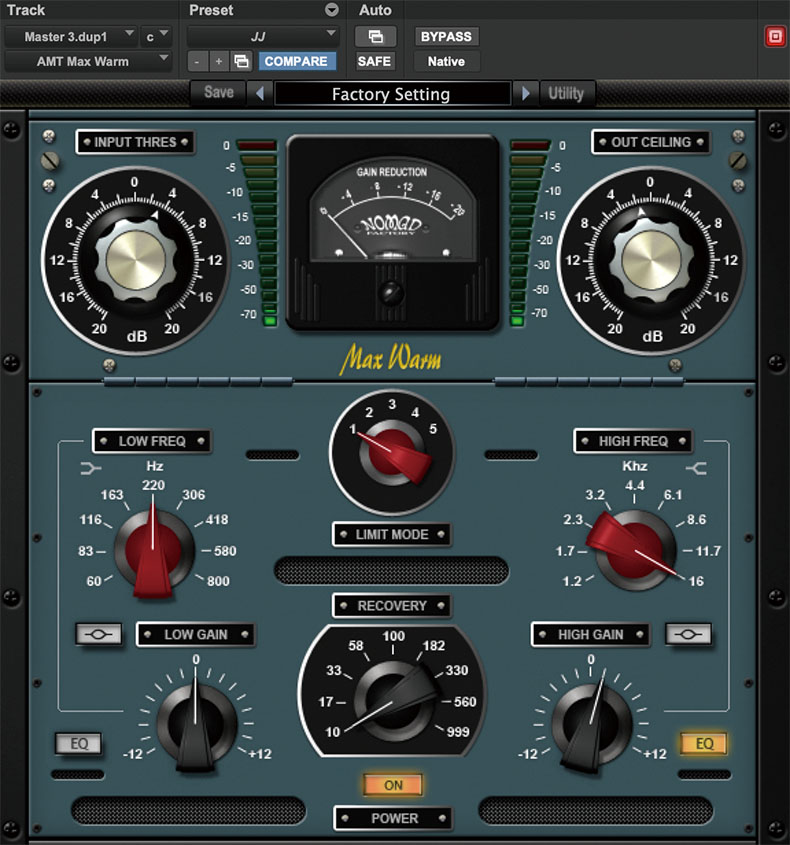Click the copy settings icon beside COMPARE

tap(241, 61)
